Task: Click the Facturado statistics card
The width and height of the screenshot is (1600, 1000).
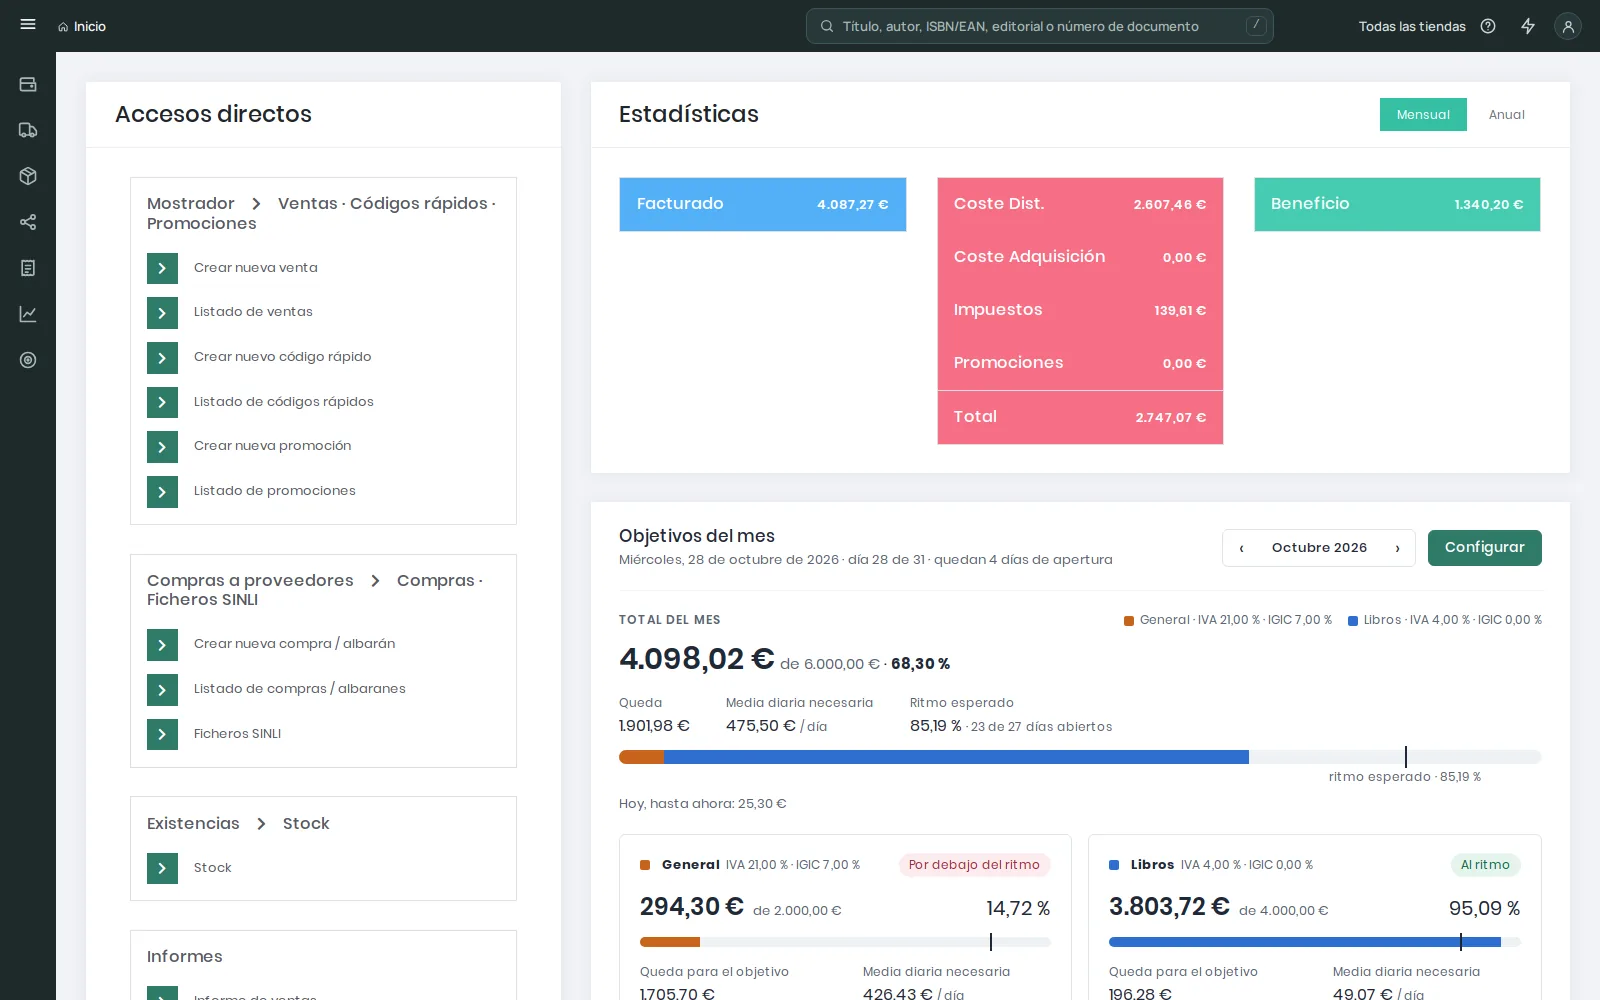Action: coord(763,204)
